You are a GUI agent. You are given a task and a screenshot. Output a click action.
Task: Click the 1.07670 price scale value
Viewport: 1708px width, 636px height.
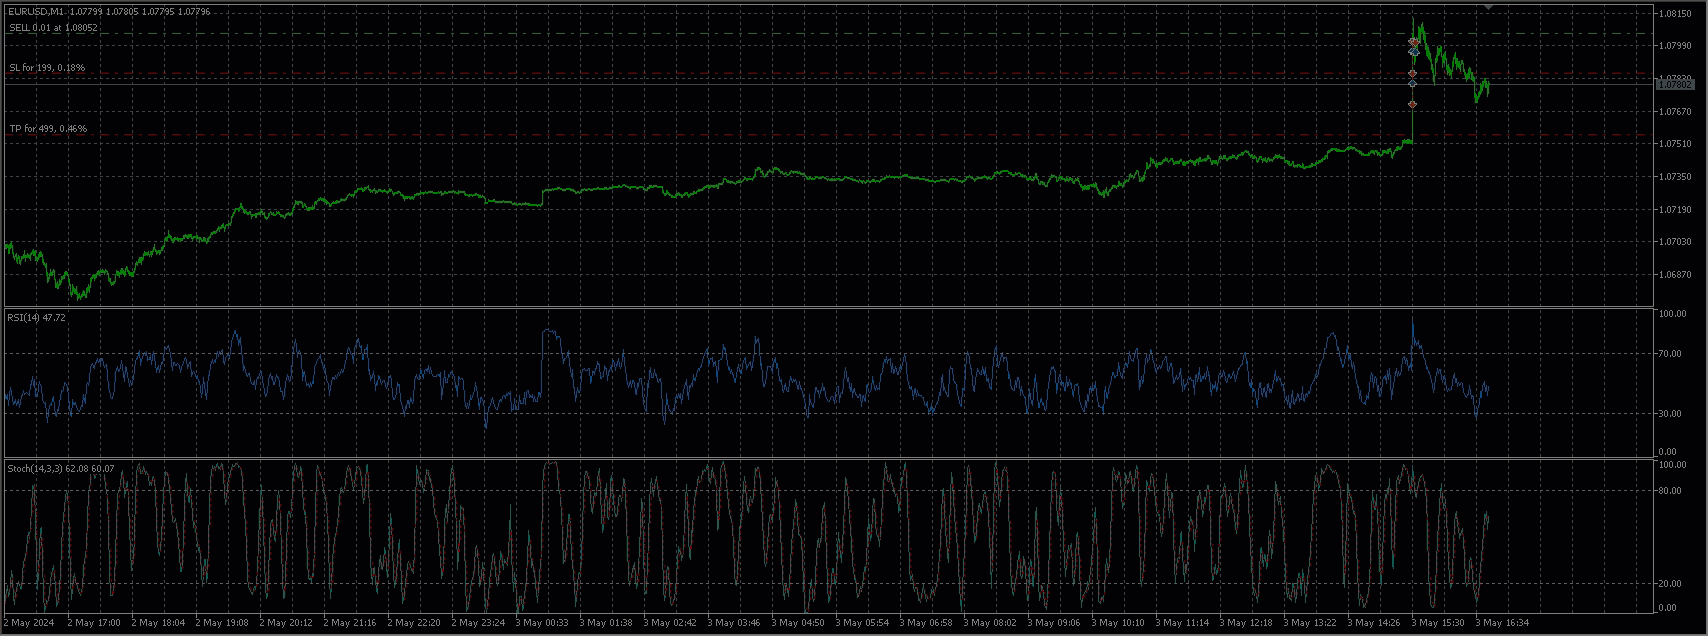[x=1674, y=112]
